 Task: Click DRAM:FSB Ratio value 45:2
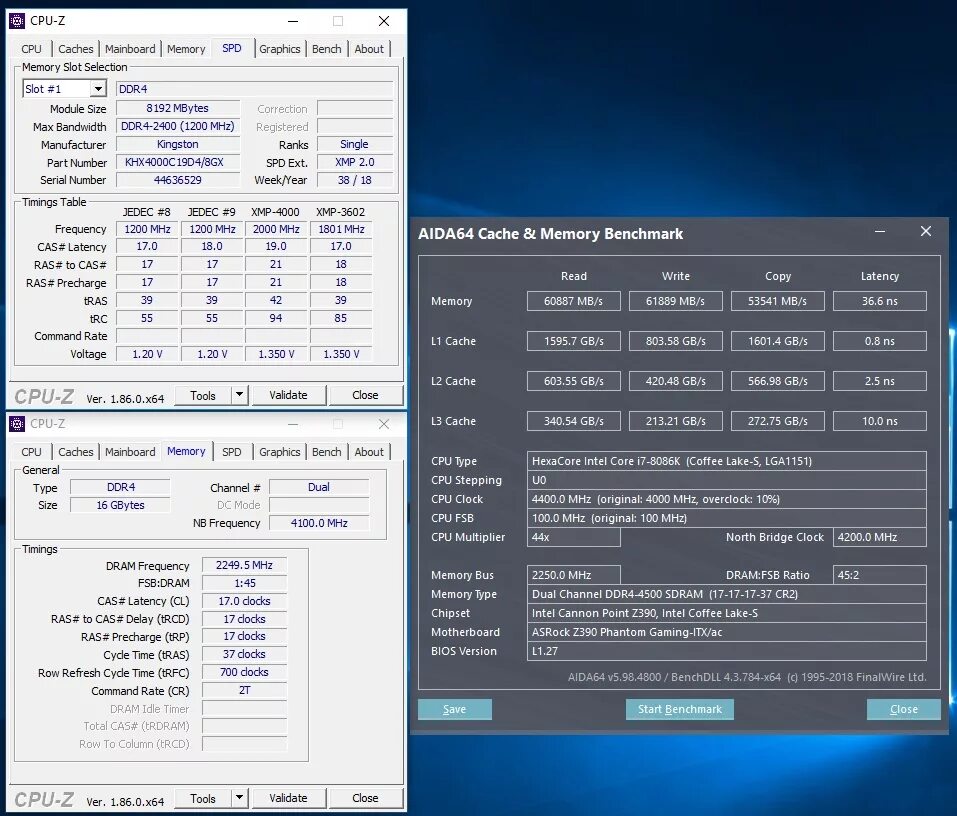pyautogui.click(x=879, y=575)
